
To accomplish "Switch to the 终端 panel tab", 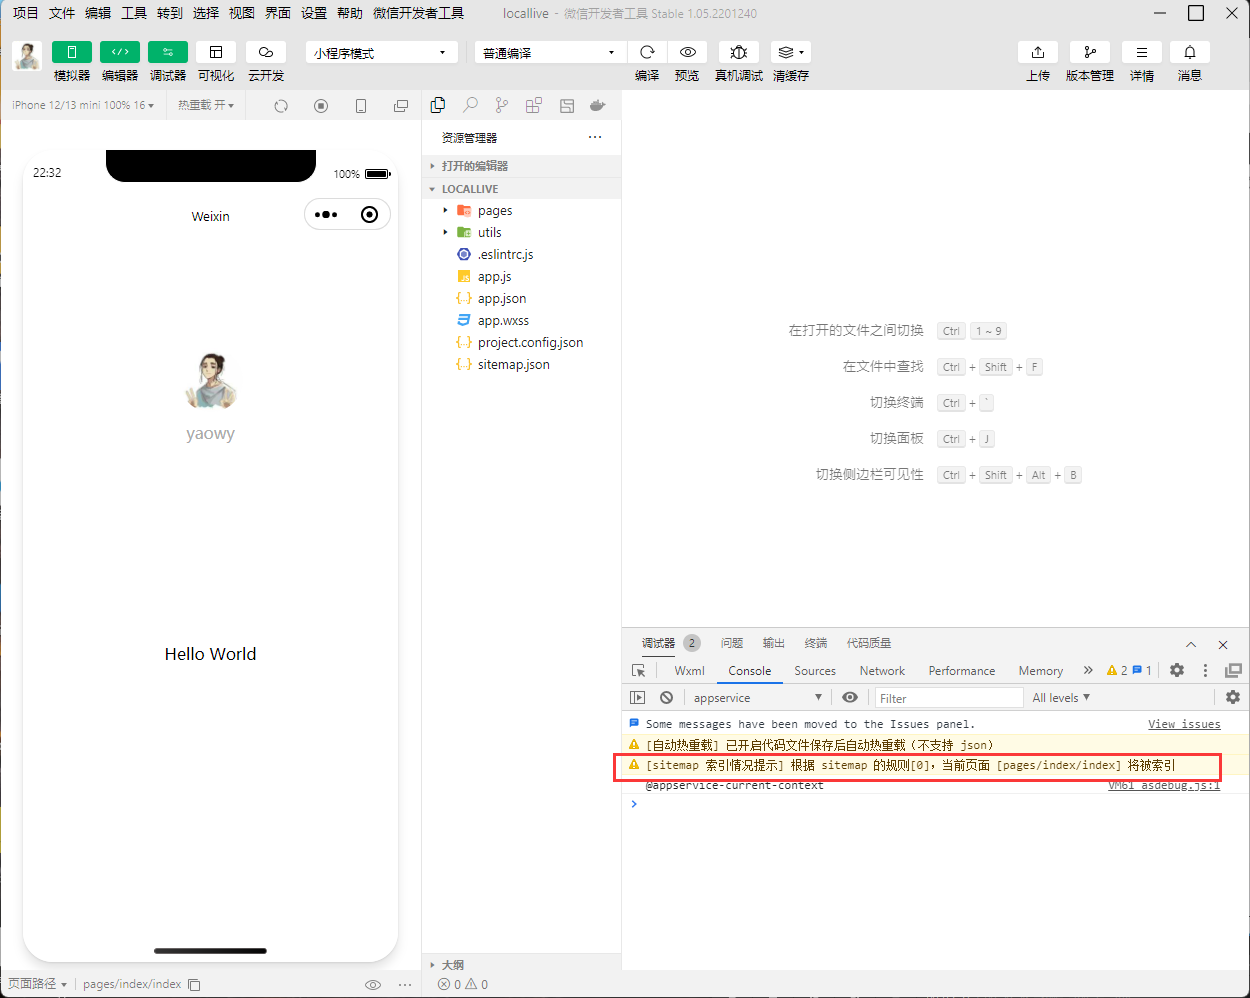I will [x=816, y=643].
